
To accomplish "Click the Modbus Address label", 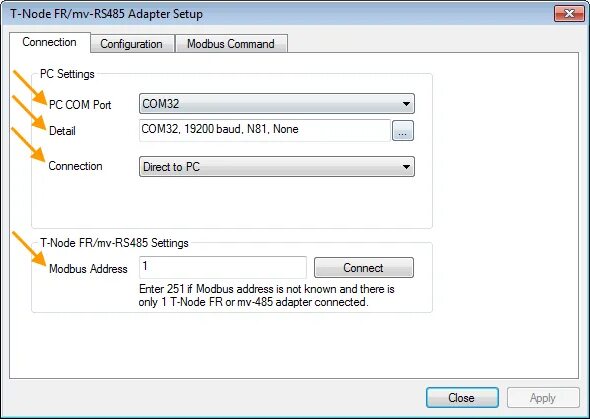I will [88, 269].
